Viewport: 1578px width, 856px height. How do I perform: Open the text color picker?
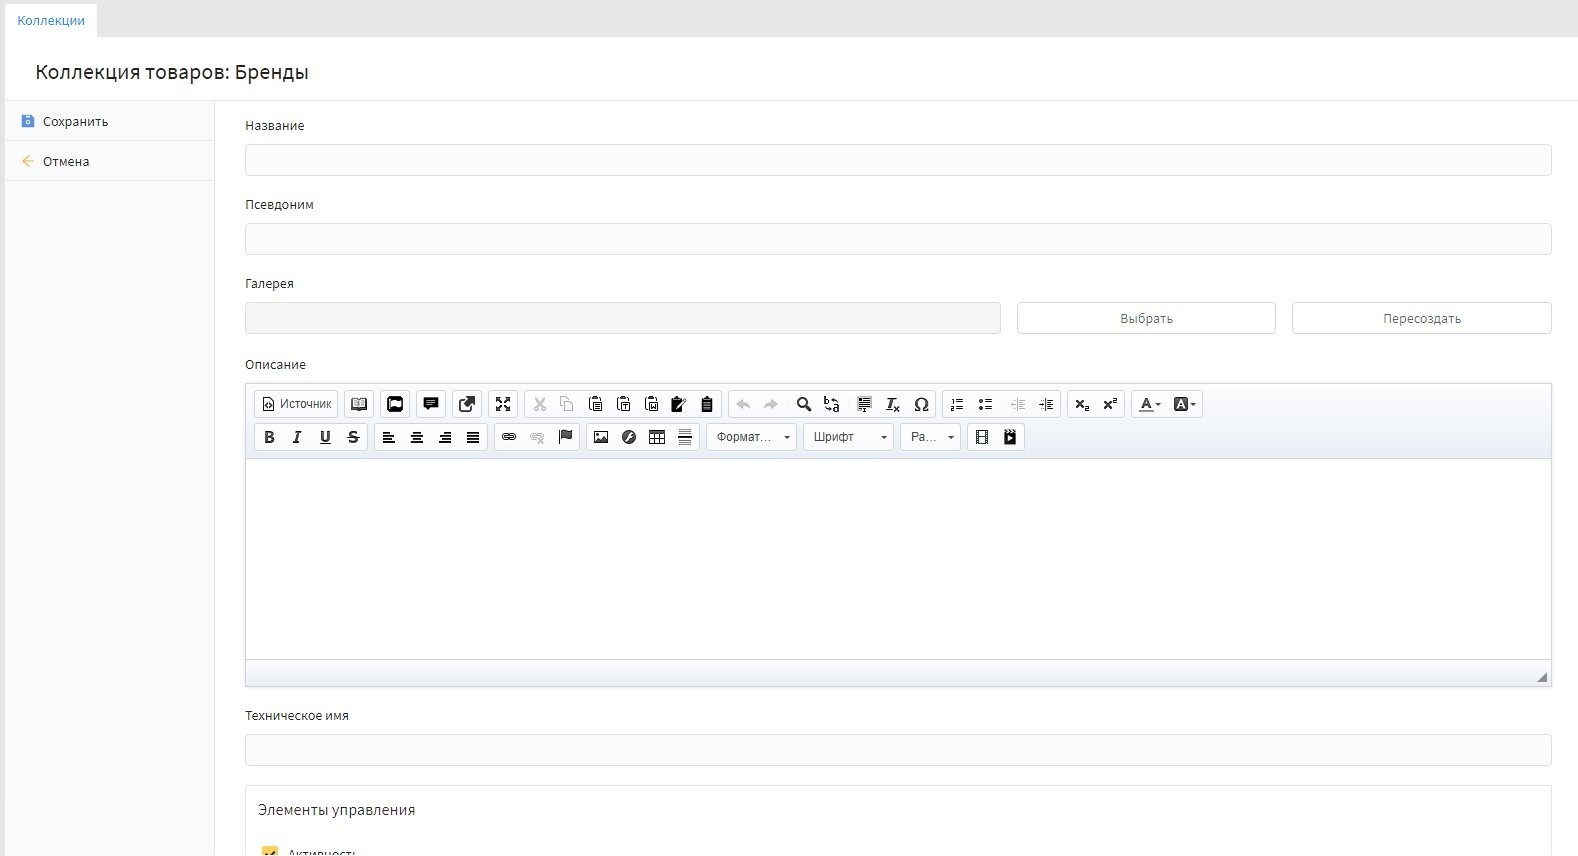tap(1149, 404)
